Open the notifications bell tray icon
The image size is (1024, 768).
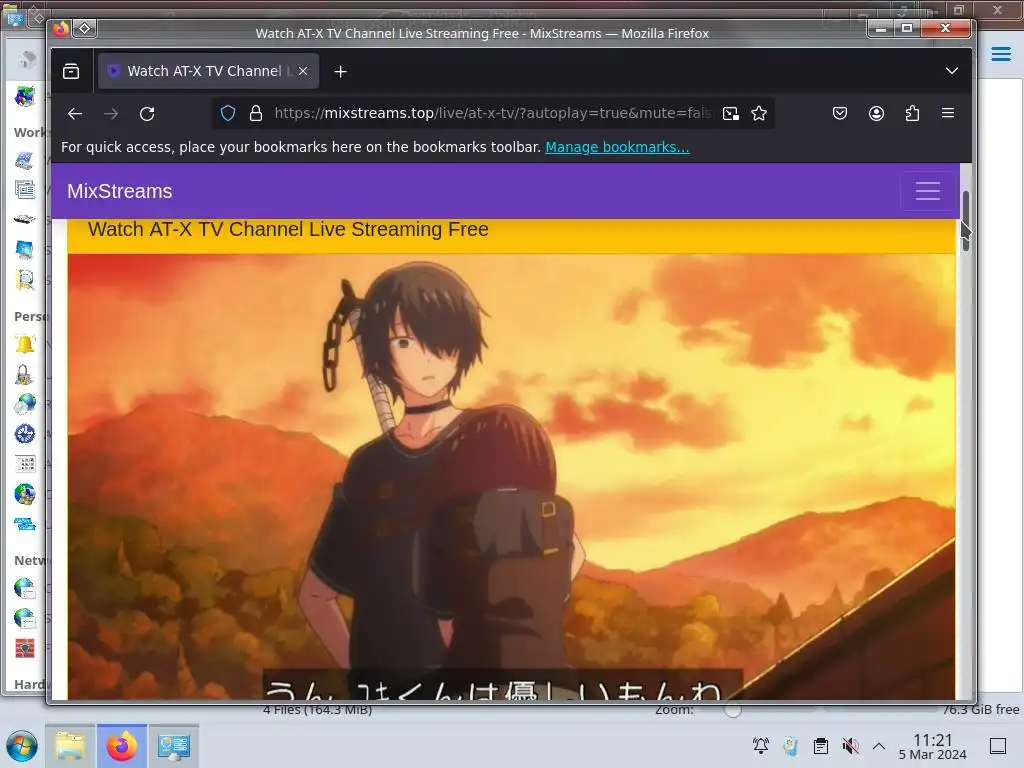761,746
